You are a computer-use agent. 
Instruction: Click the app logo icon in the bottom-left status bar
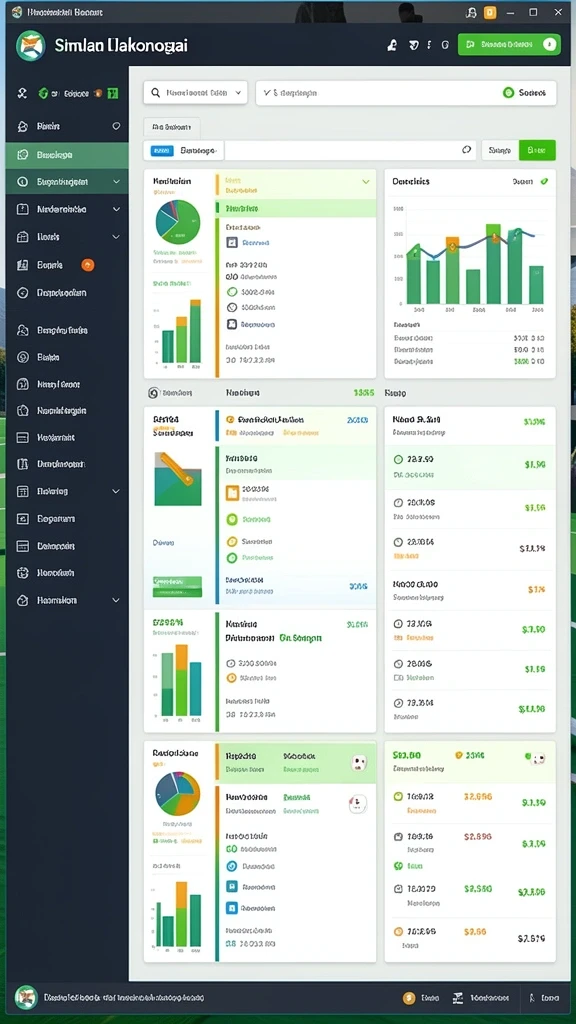coord(26,997)
